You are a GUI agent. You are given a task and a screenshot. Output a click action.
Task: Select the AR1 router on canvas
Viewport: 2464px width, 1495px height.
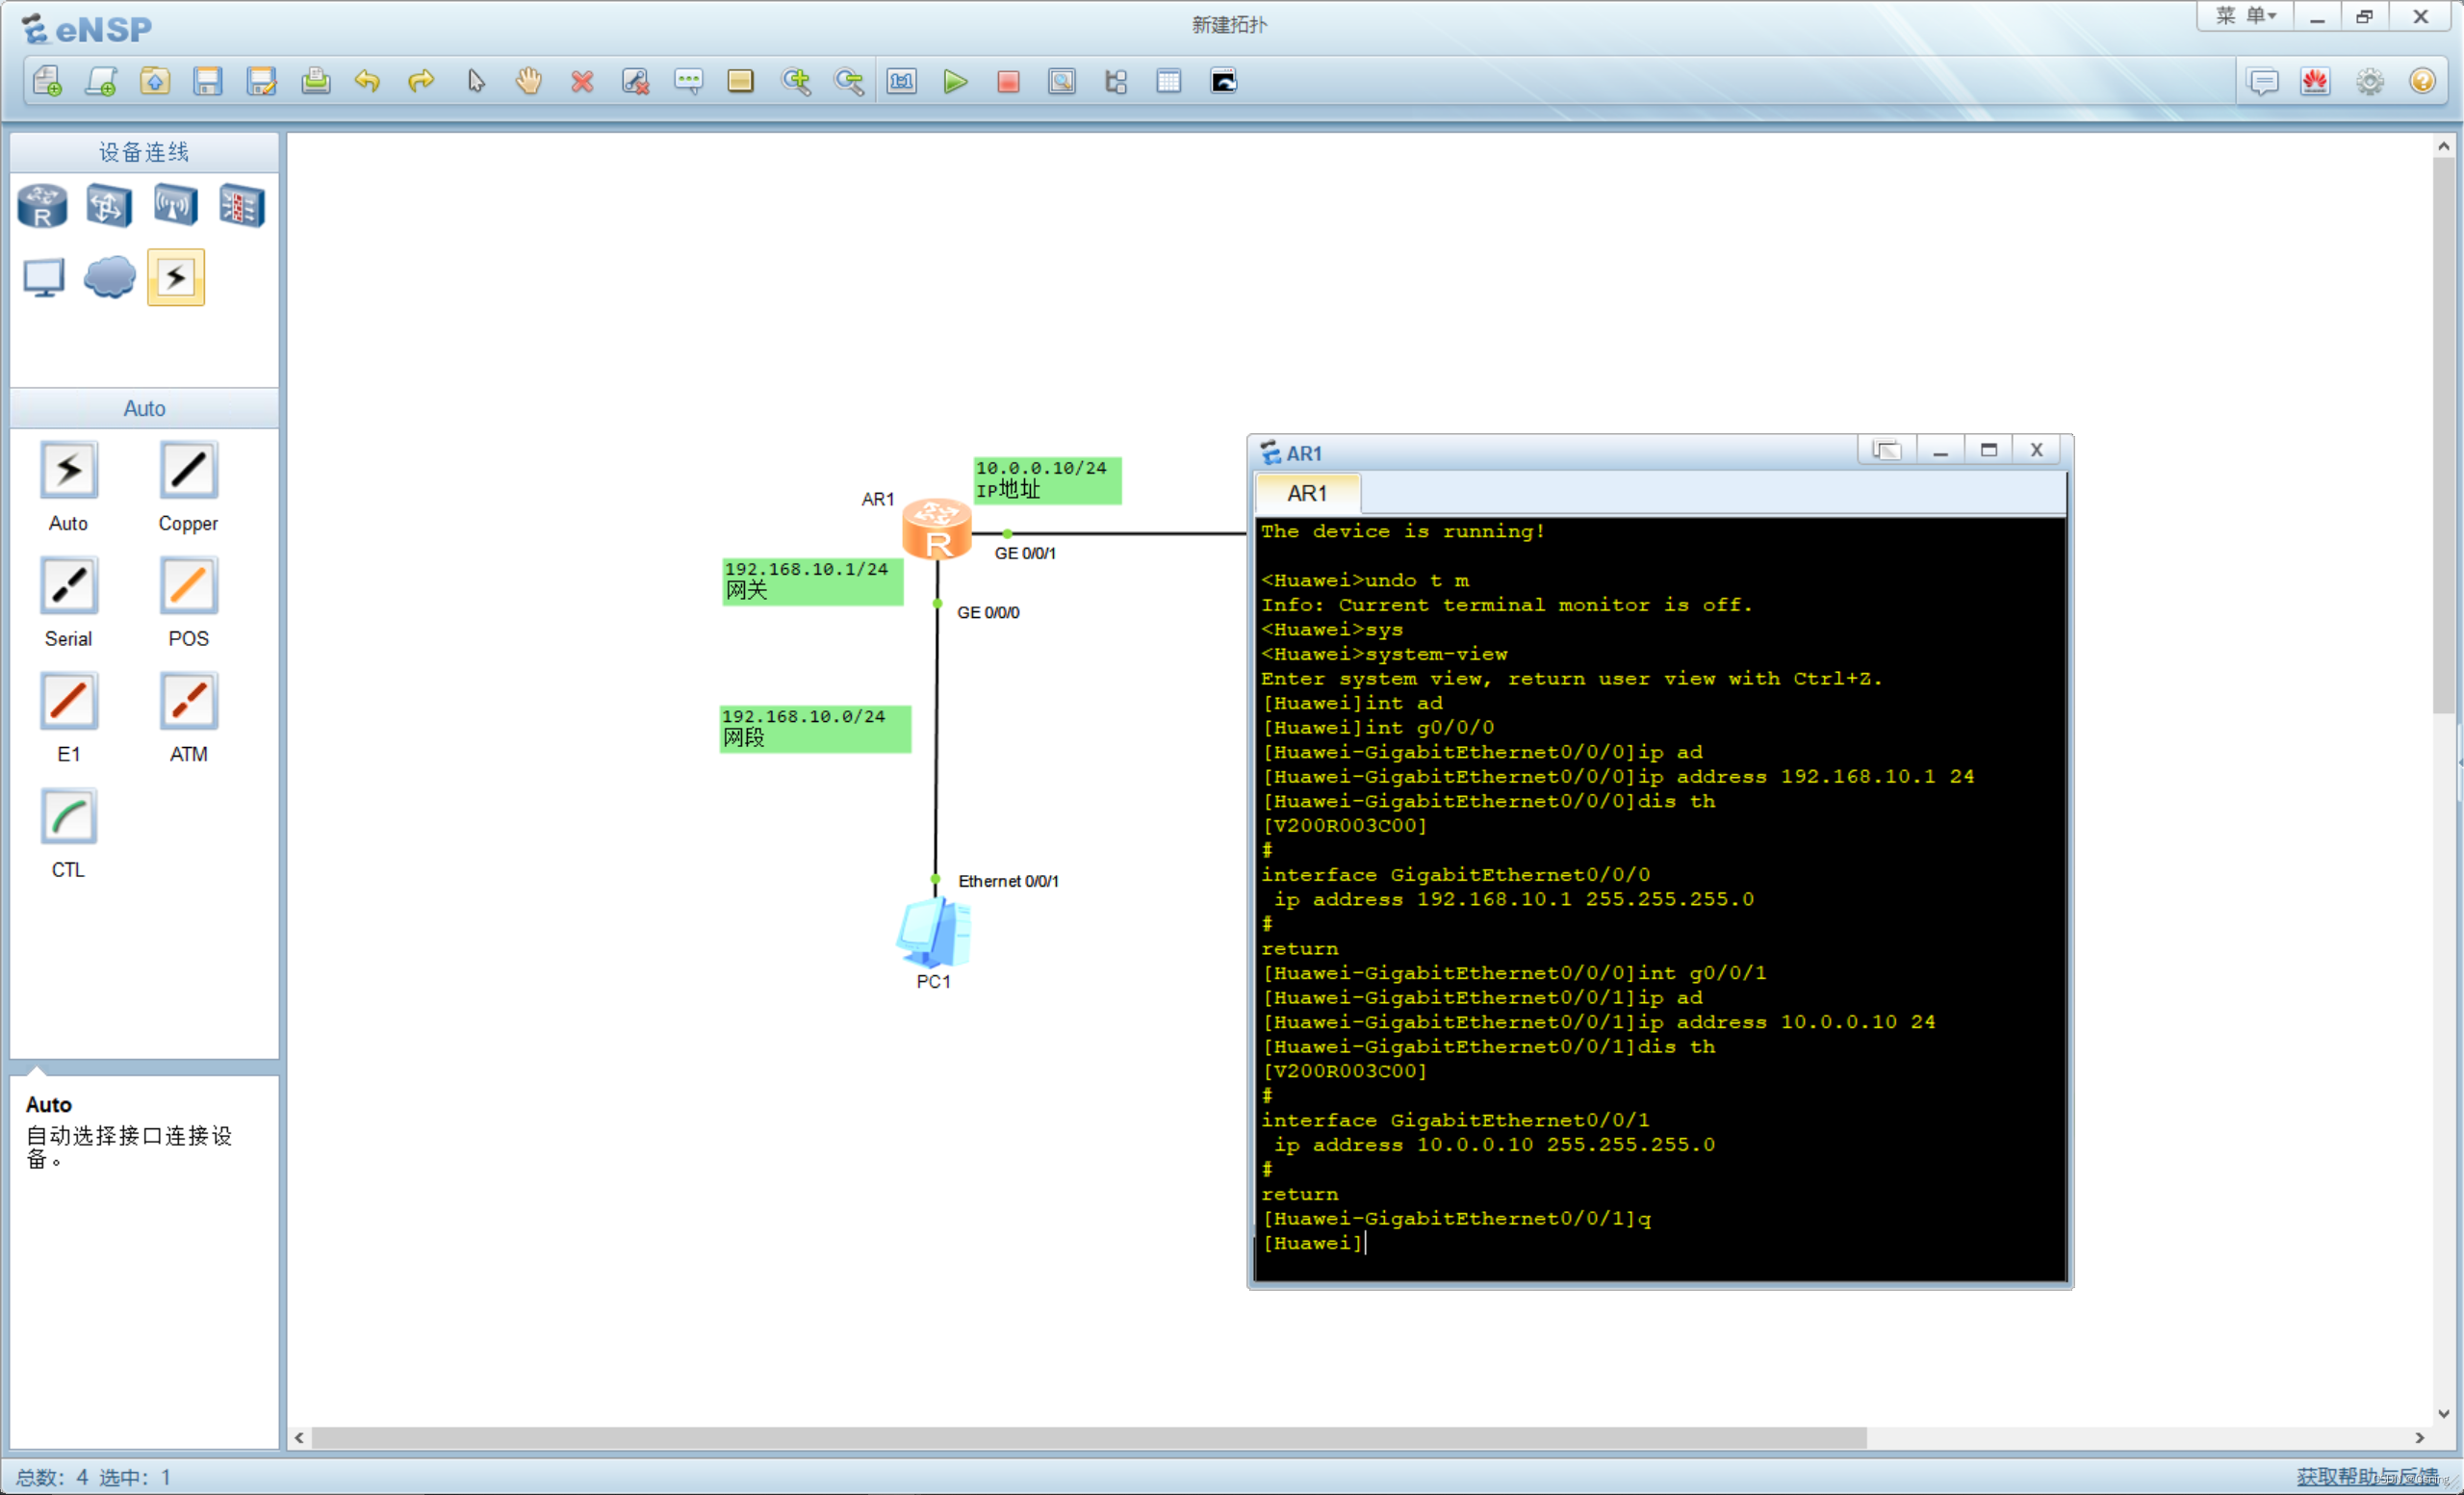tap(937, 530)
